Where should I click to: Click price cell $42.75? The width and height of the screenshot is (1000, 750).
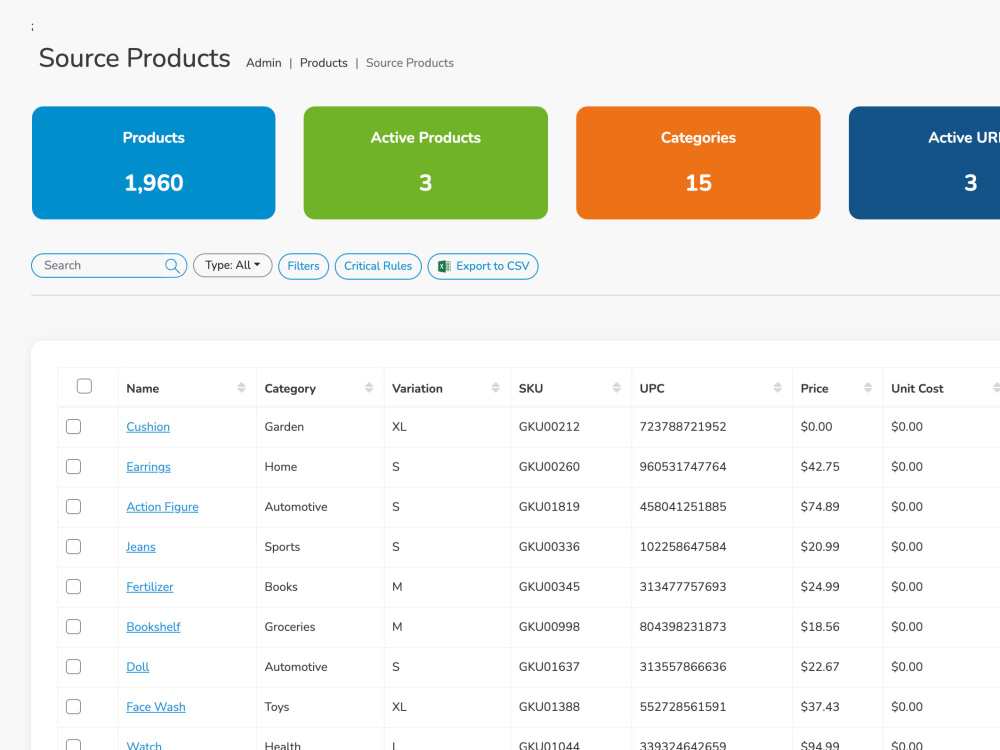pos(820,467)
